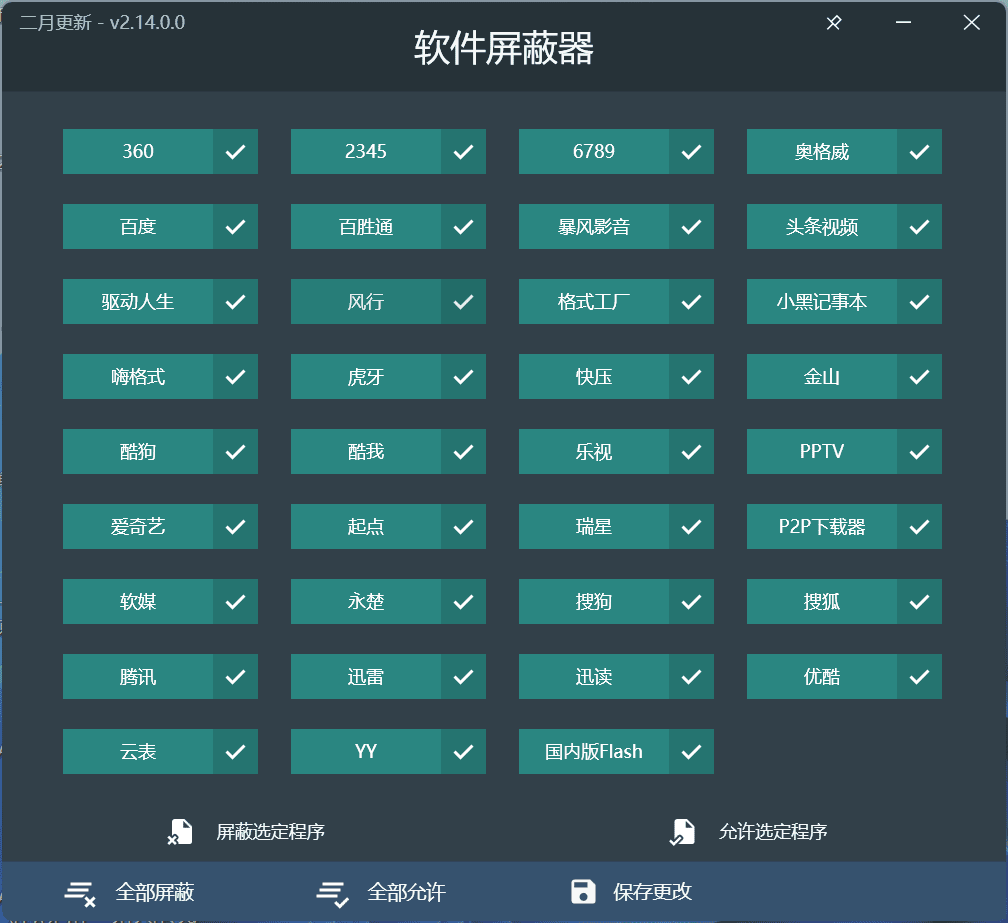Click the save changes floppy disk icon

(x=583, y=892)
